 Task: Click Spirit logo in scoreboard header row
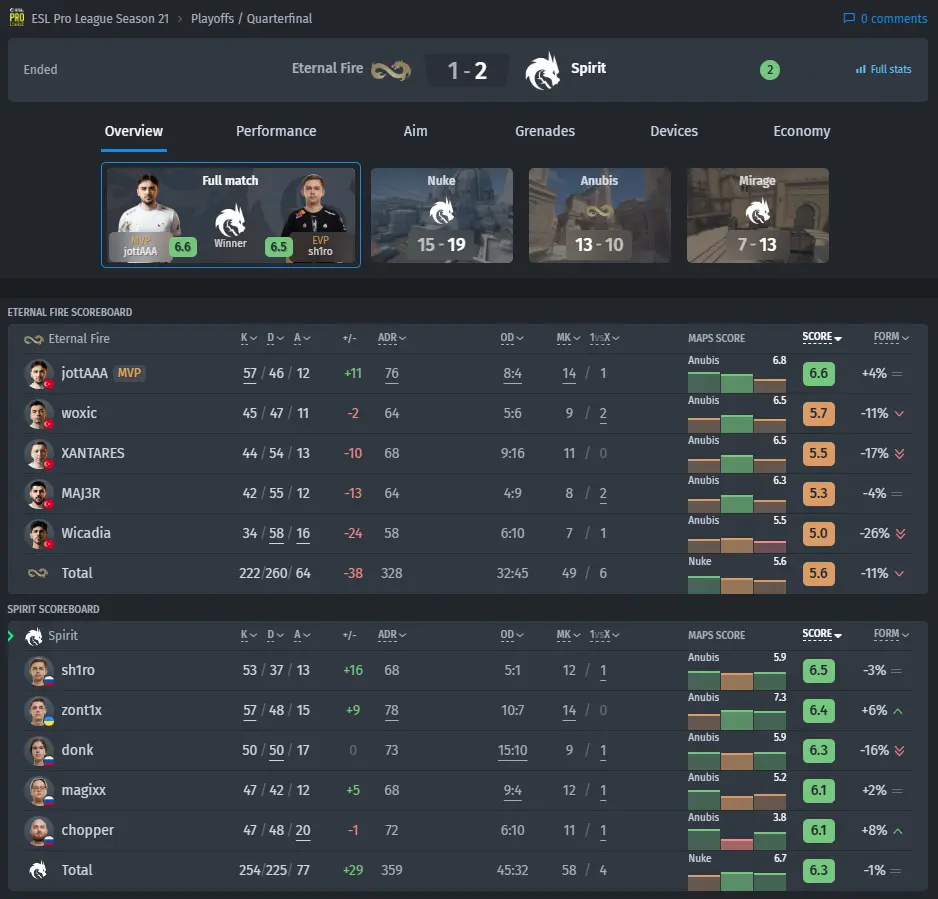tap(34, 636)
